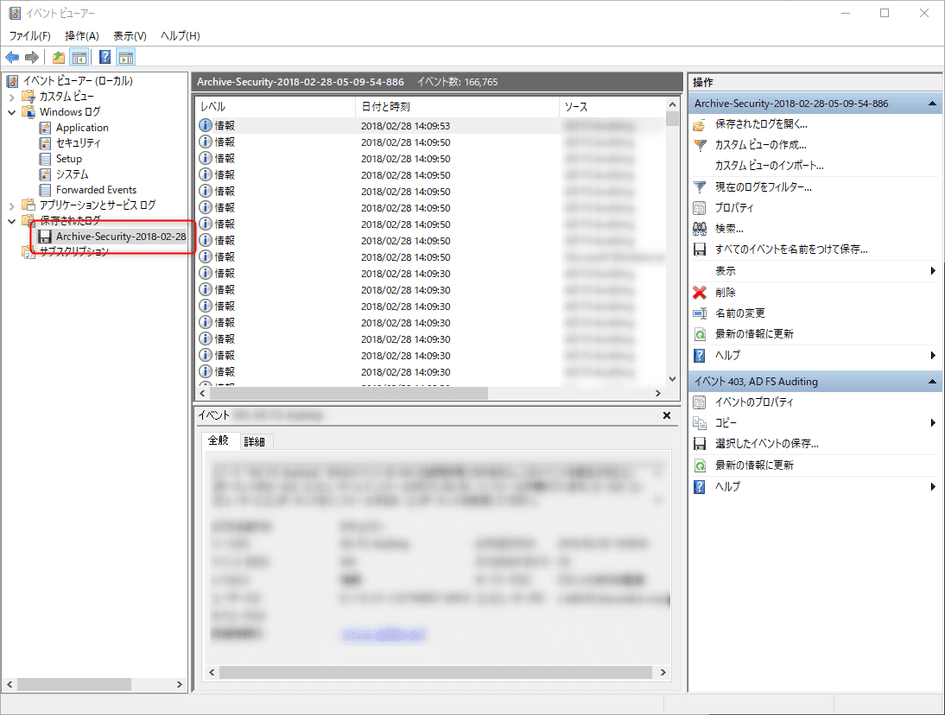The image size is (945, 715).
Task: Collapse the Archive-Security actions section arrow
Action: (x=934, y=103)
